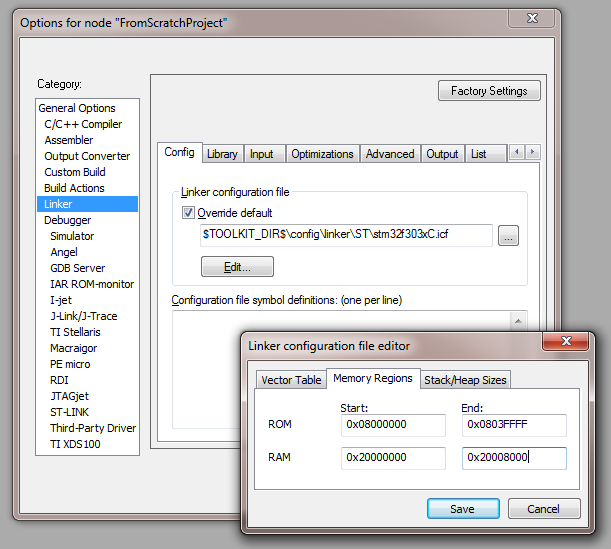
Task: Select Third-Party Driver in category list
Action: pos(93,428)
